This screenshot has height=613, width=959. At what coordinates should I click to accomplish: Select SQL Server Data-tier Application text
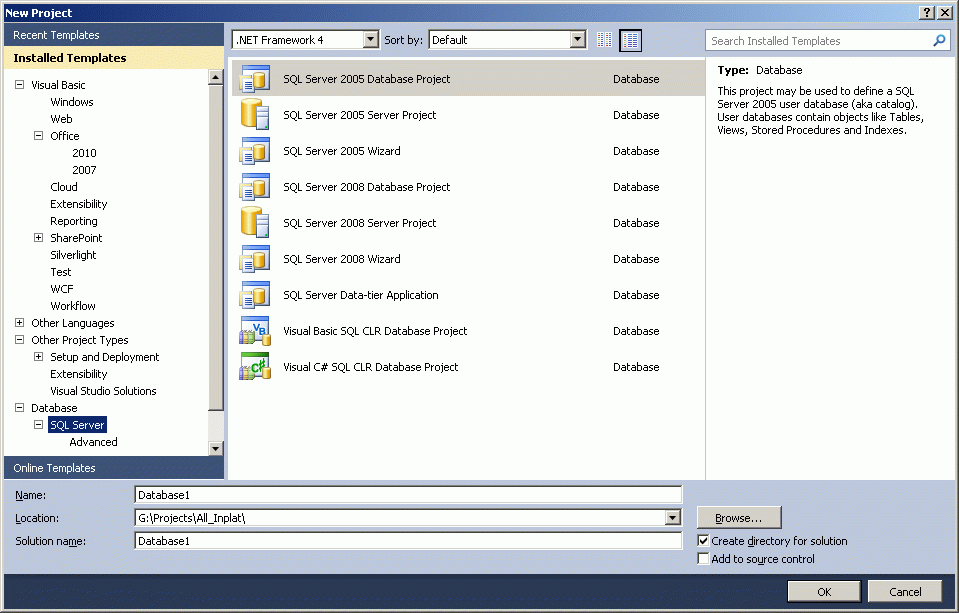360,295
